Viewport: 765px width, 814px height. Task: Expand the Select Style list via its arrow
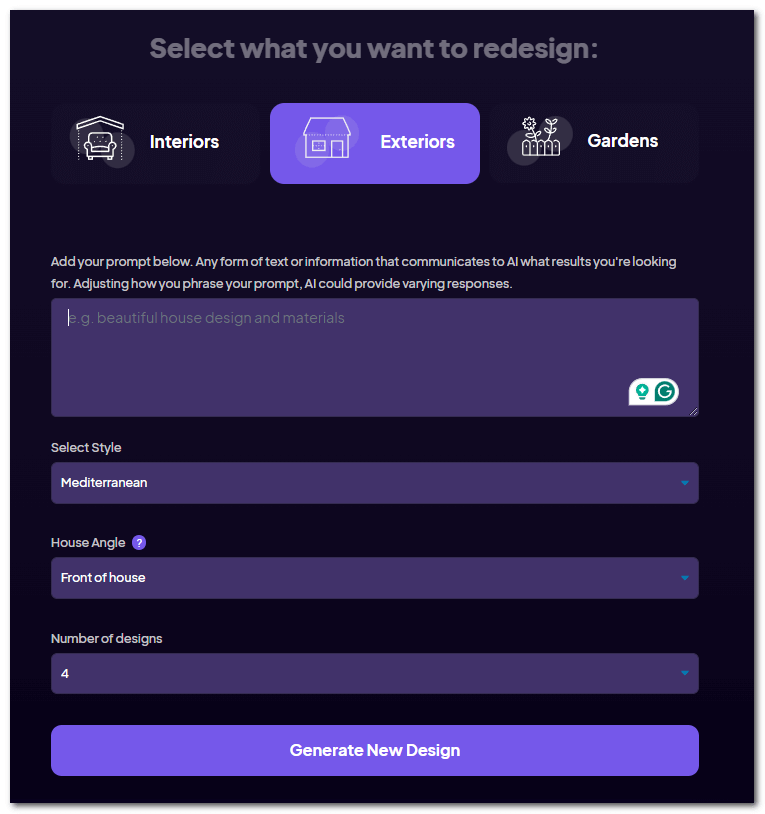pyautogui.click(x=685, y=483)
